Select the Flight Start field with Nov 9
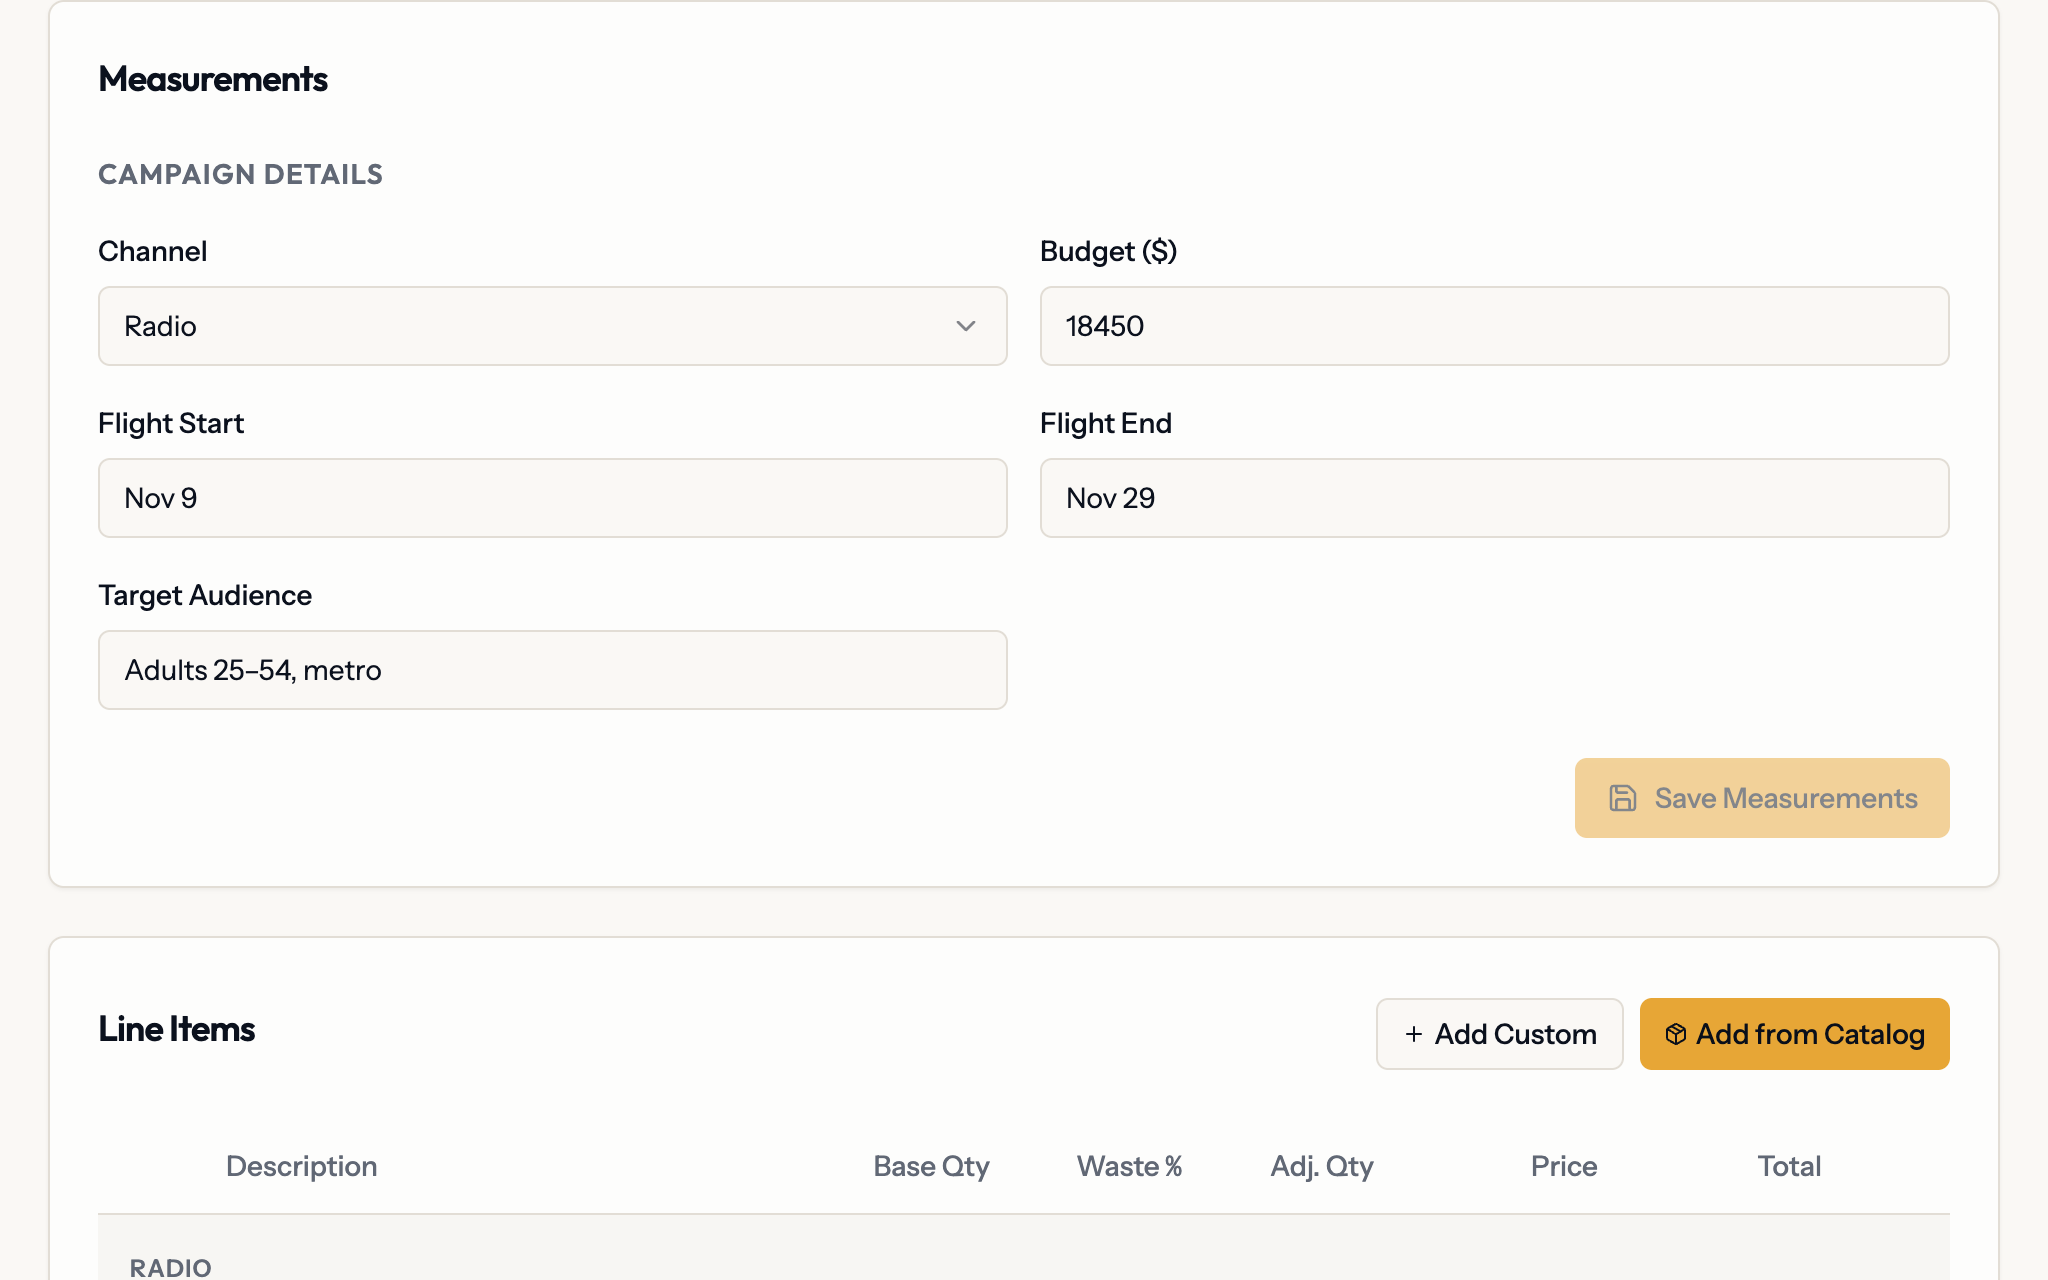The image size is (2048, 1280). tap(552, 498)
